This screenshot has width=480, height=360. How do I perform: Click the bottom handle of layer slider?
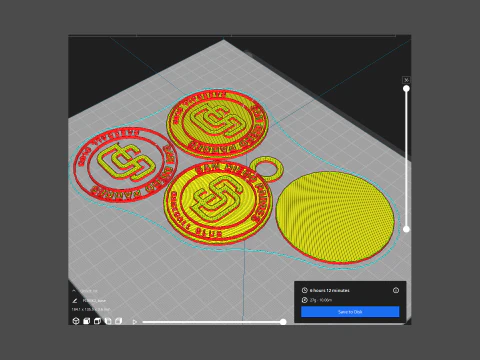(x=406, y=229)
